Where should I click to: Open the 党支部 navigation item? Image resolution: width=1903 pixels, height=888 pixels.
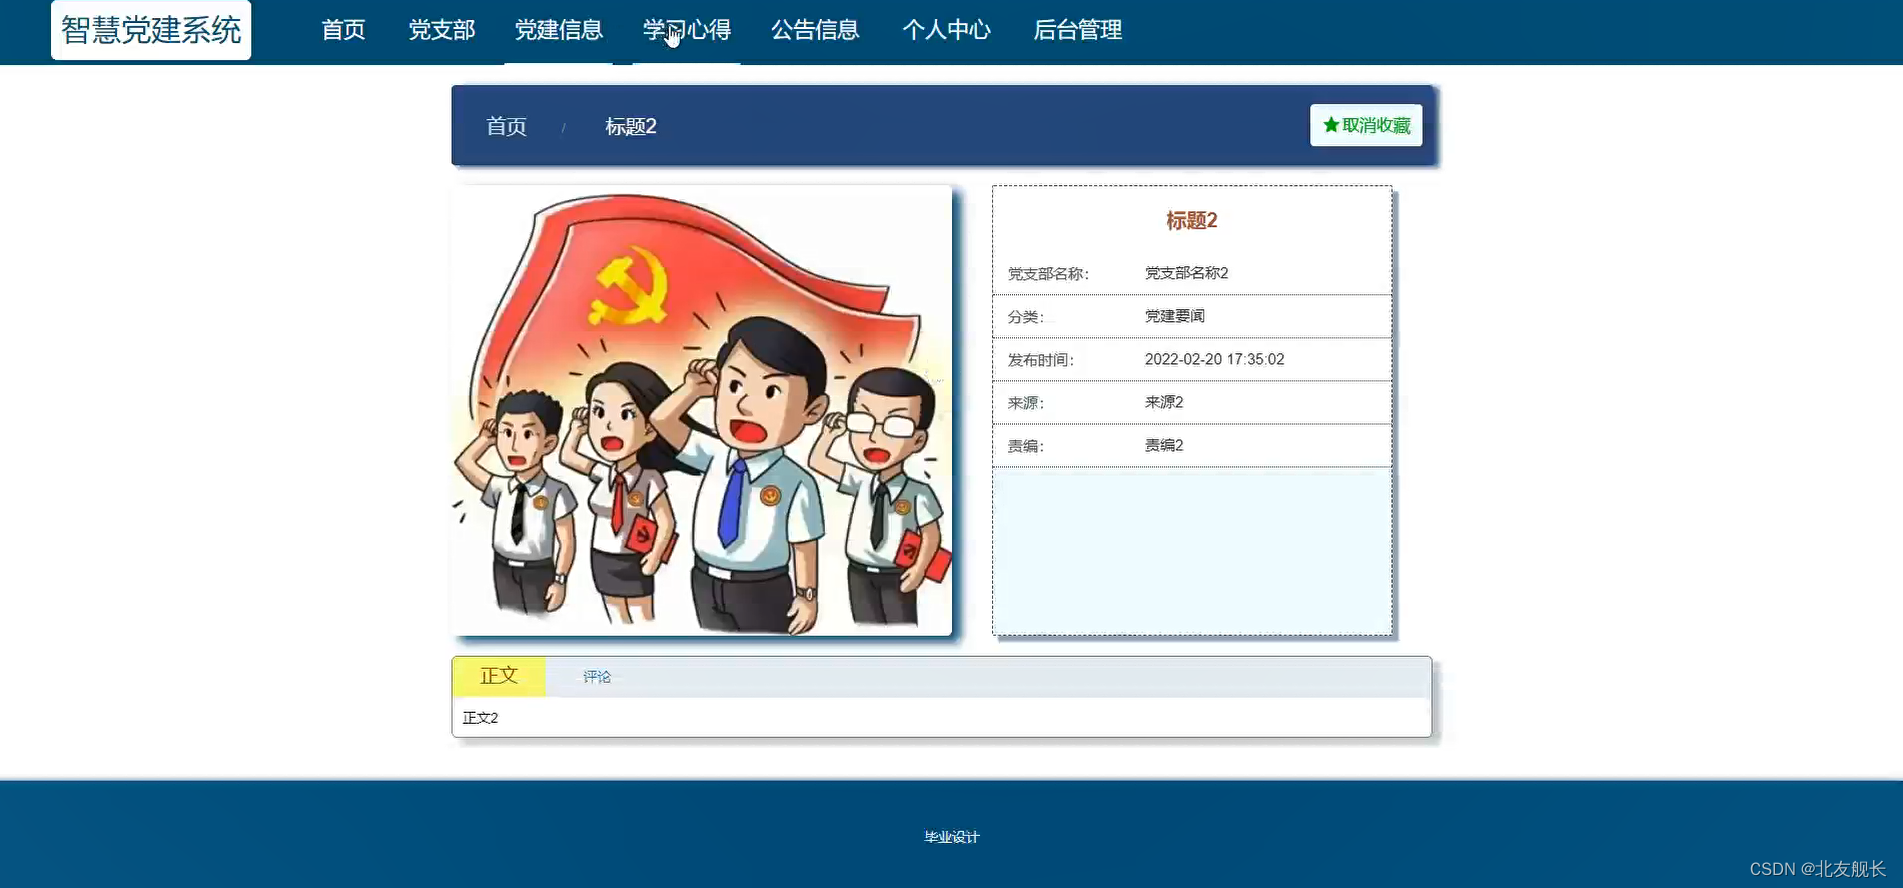(441, 30)
